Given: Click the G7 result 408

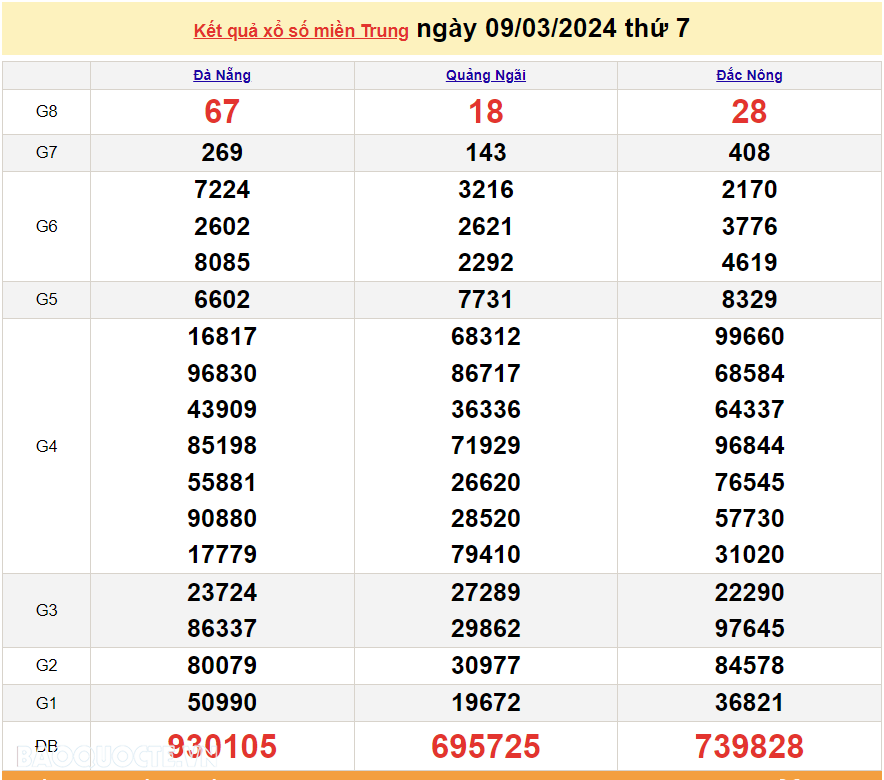Looking at the screenshot, I should click(749, 153).
